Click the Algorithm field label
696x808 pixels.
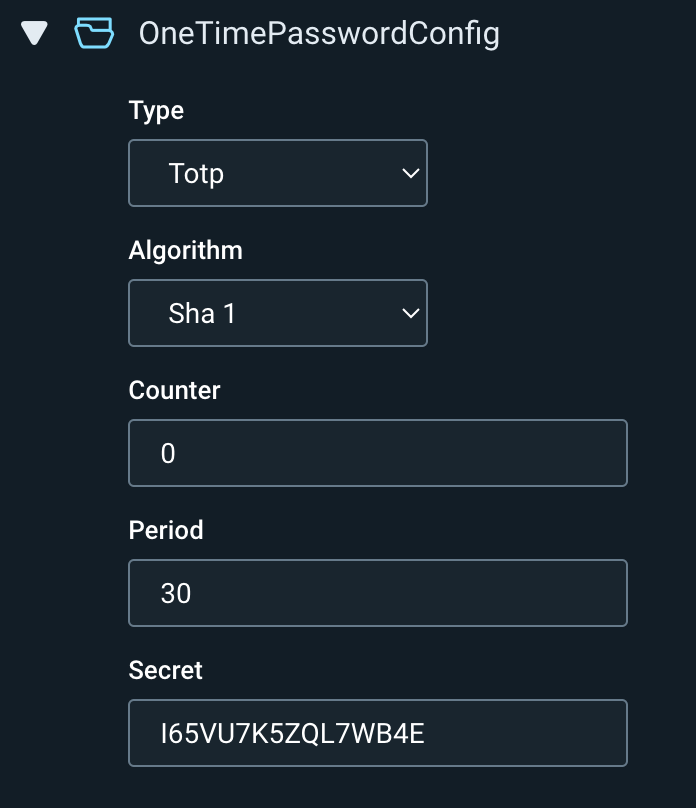[185, 250]
